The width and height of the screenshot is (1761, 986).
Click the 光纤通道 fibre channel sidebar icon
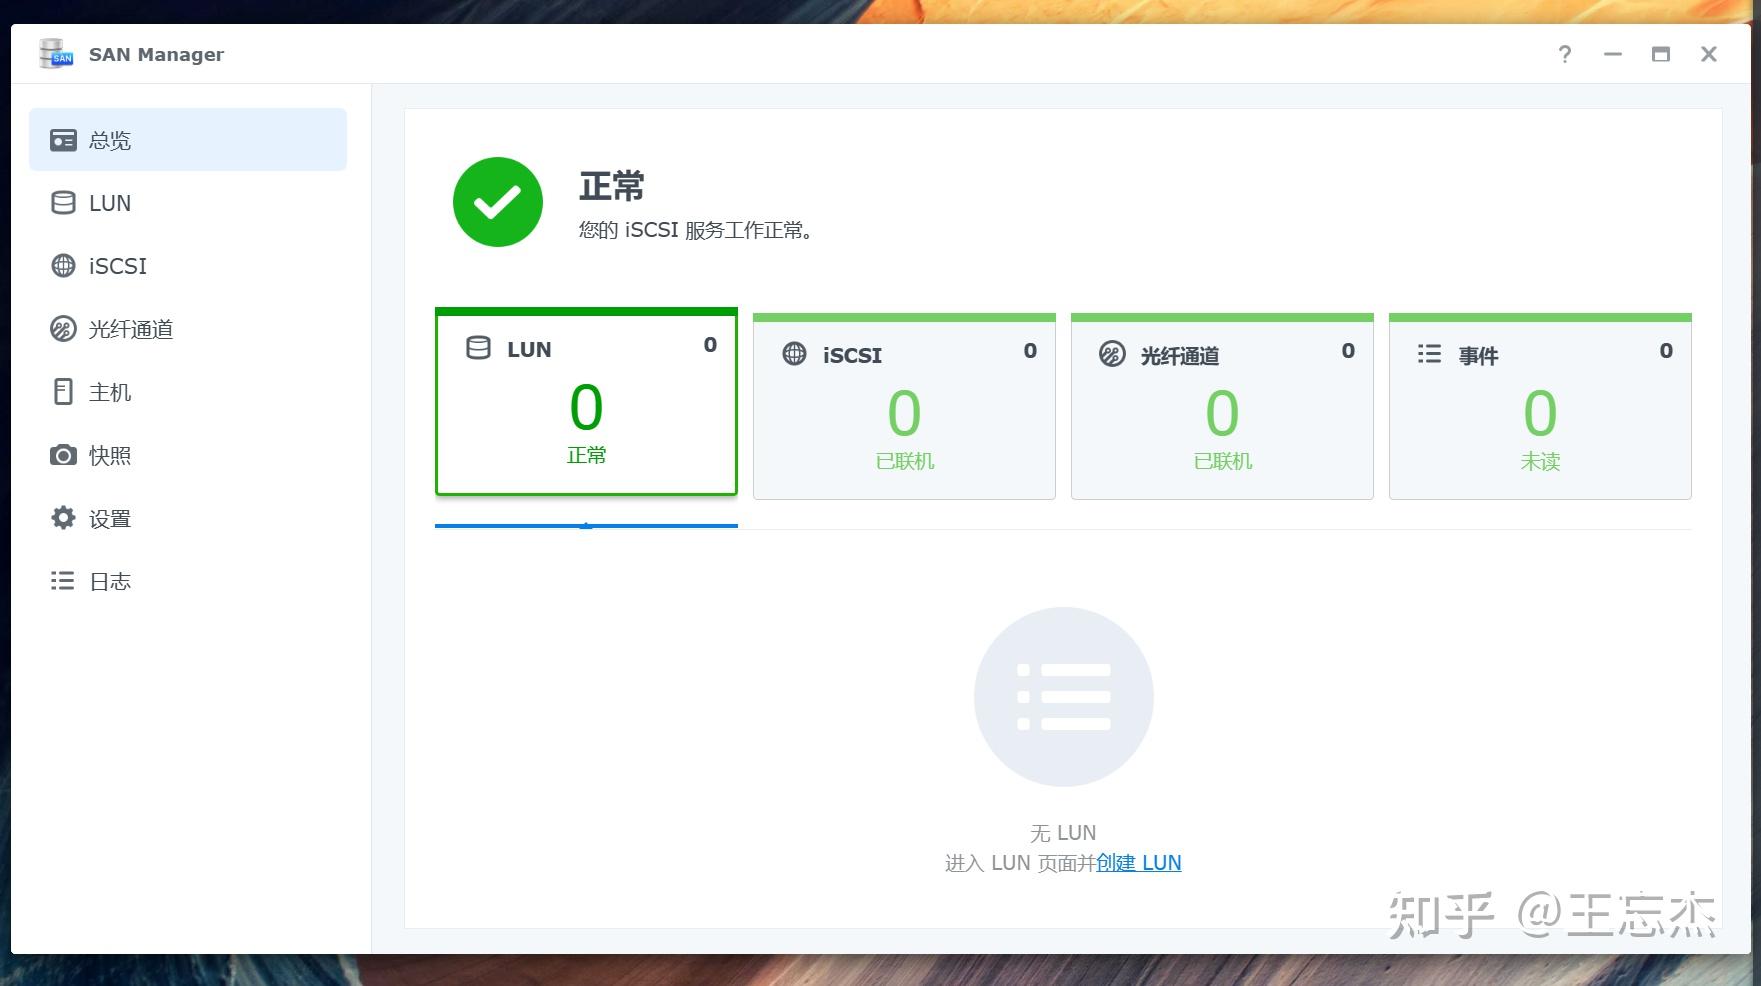click(x=63, y=329)
